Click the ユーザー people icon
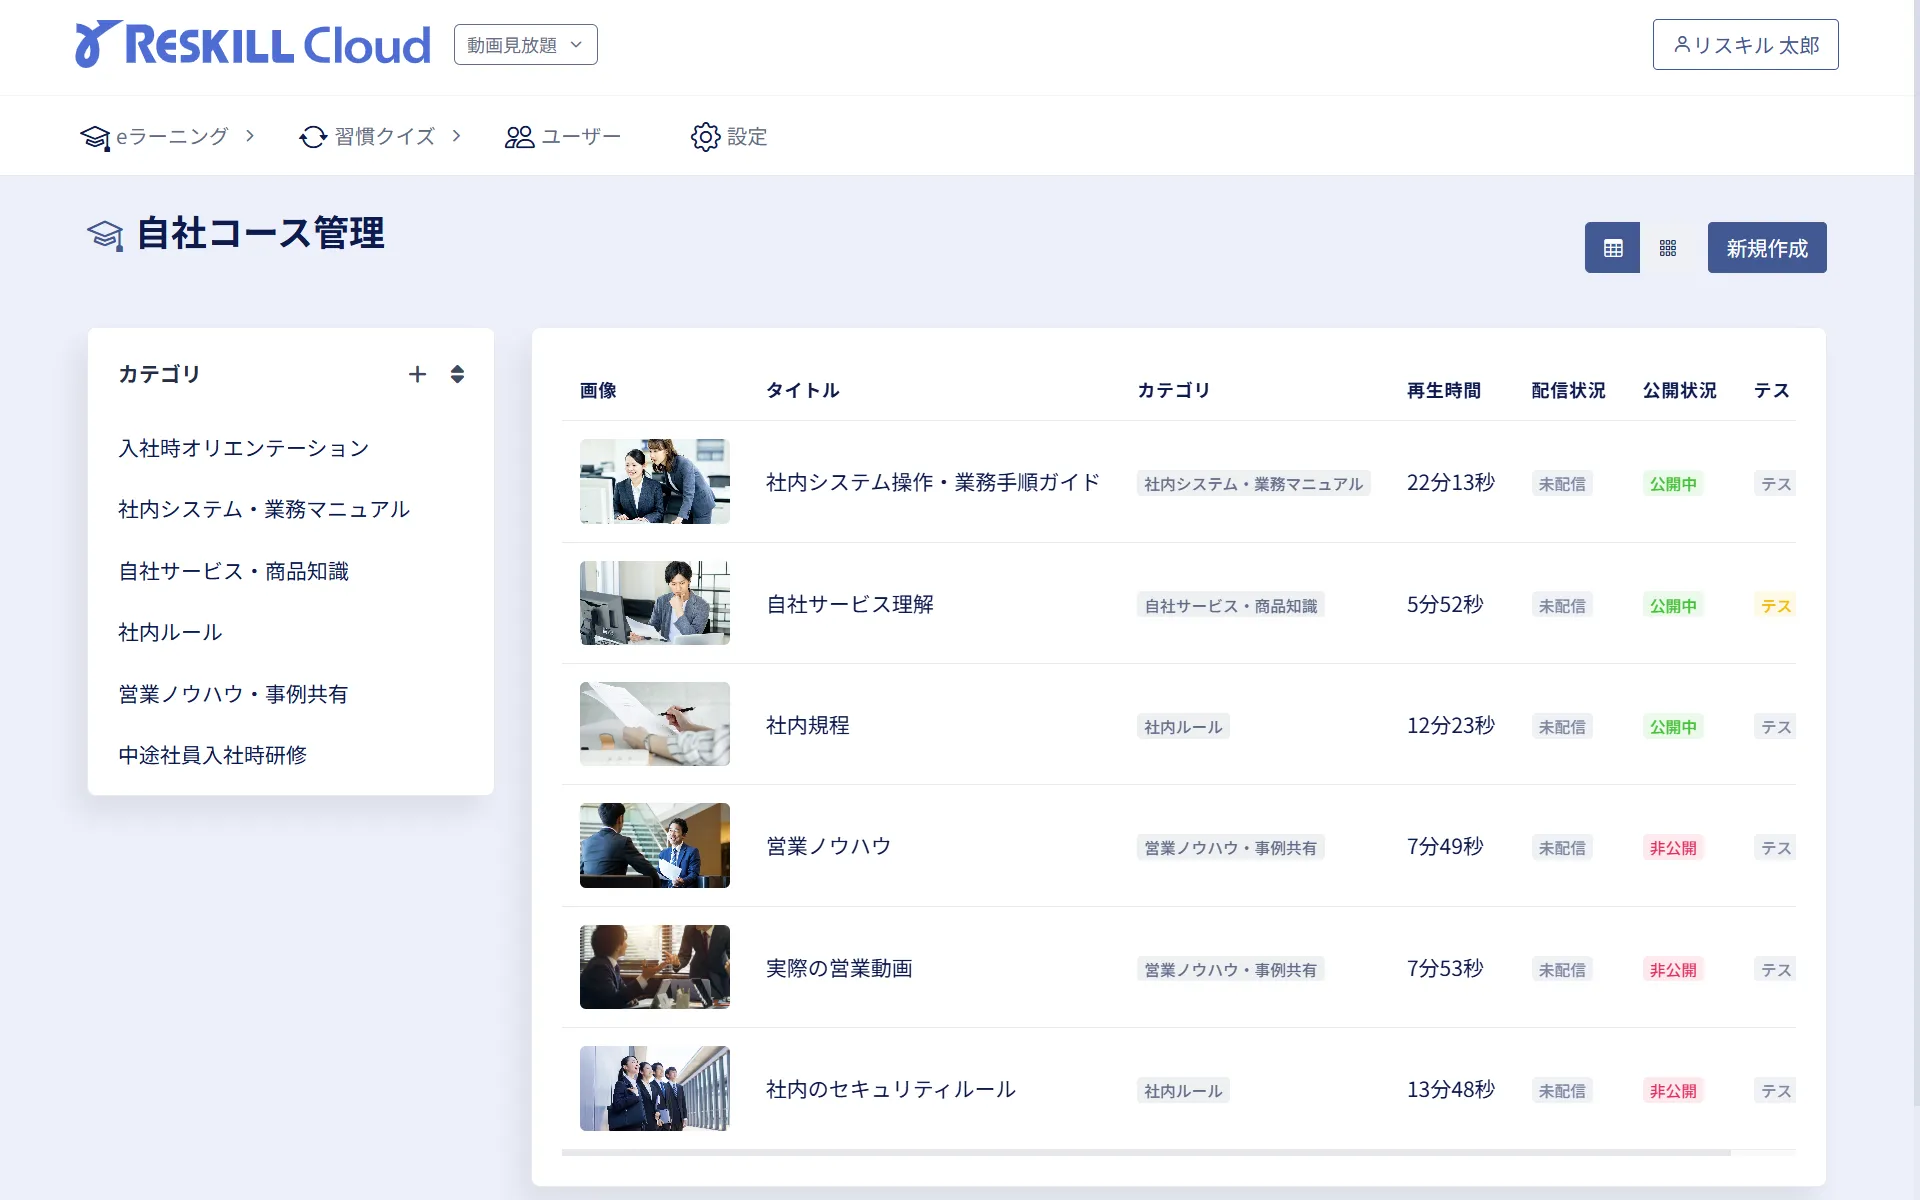 point(519,137)
